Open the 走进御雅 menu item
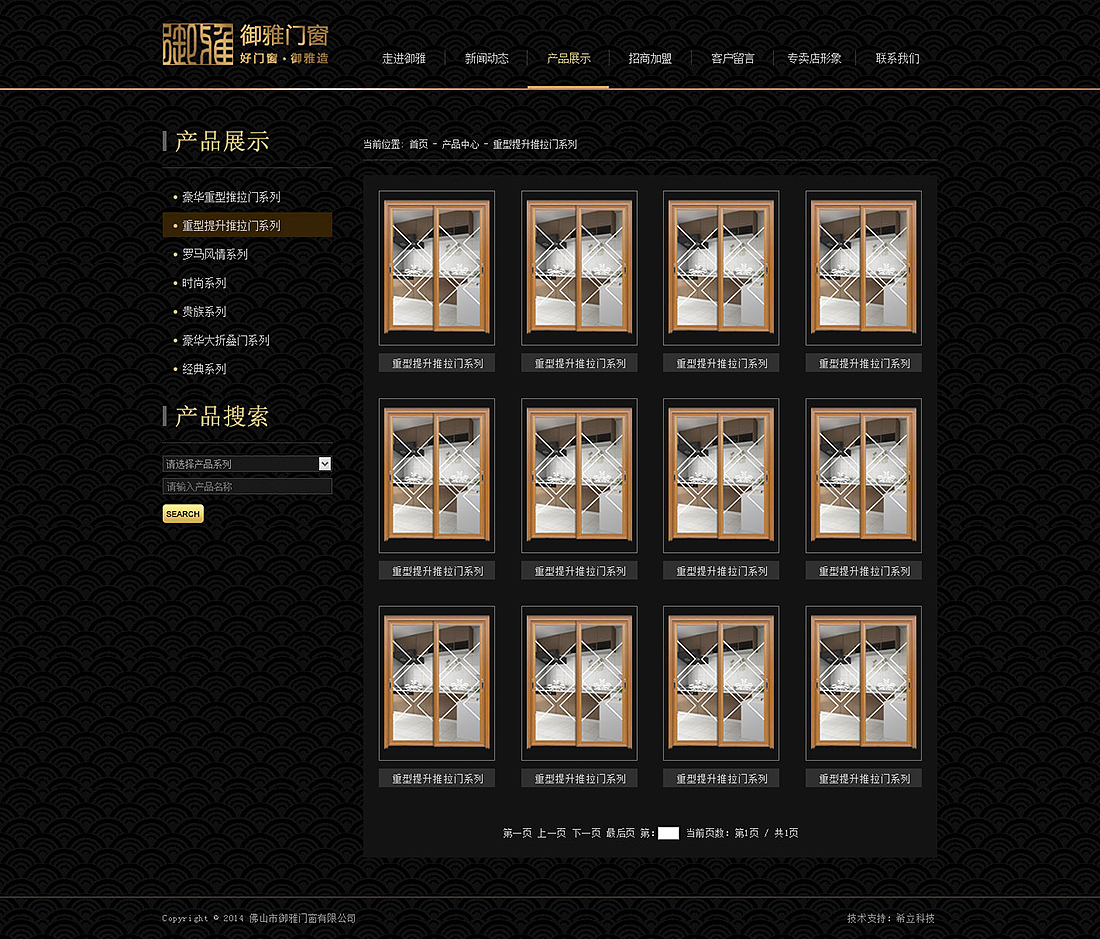The height and width of the screenshot is (939, 1100). [403, 58]
